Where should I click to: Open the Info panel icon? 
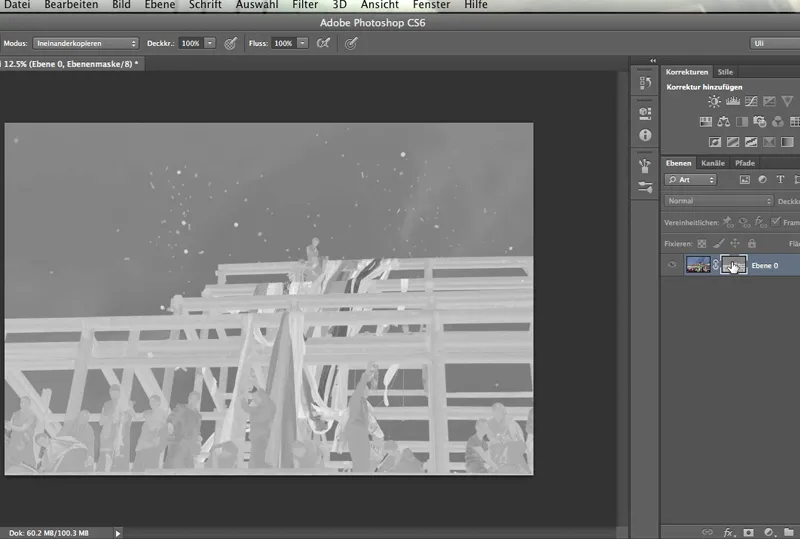(645, 135)
